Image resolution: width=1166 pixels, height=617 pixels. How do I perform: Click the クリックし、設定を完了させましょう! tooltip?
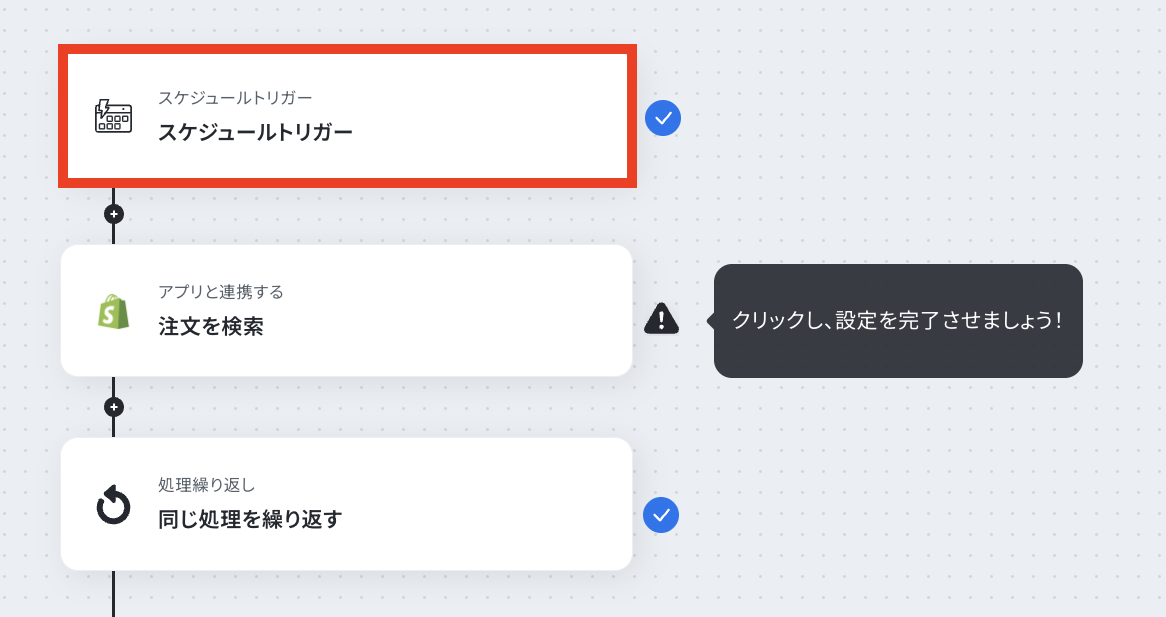click(x=897, y=321)
